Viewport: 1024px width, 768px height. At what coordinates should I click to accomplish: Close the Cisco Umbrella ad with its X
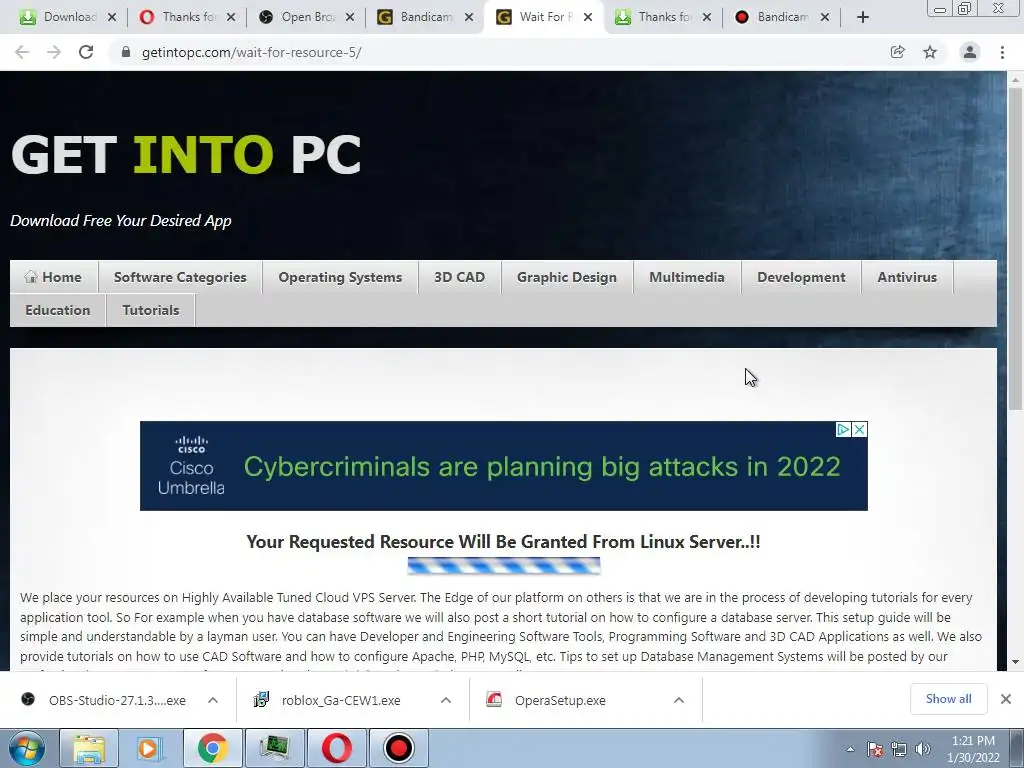860,430
